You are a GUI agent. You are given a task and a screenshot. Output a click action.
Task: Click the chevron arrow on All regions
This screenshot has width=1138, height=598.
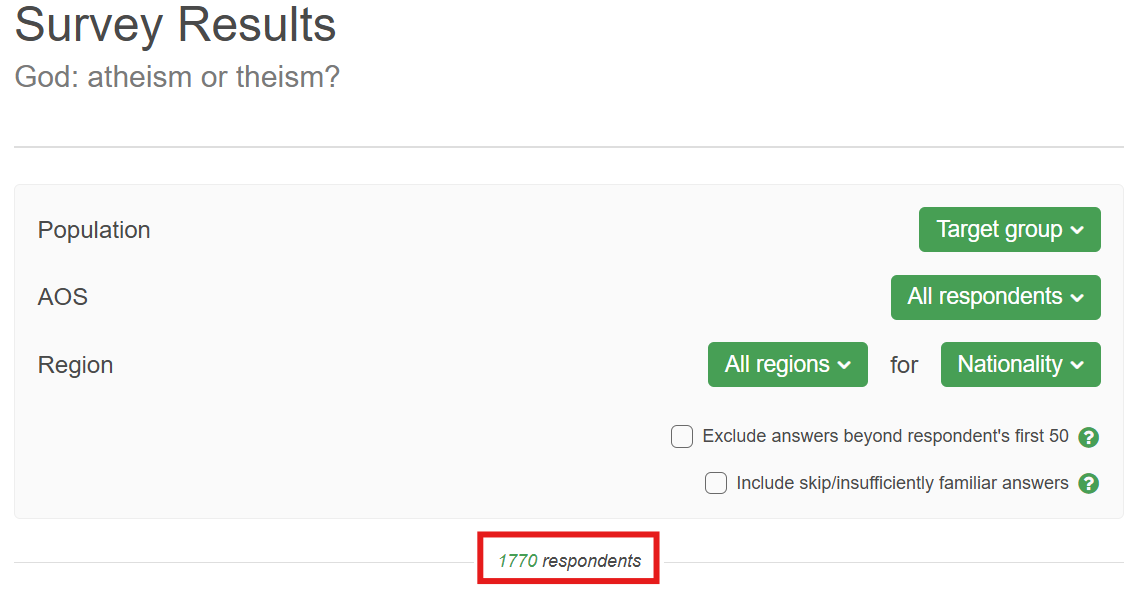coord(844,366)
